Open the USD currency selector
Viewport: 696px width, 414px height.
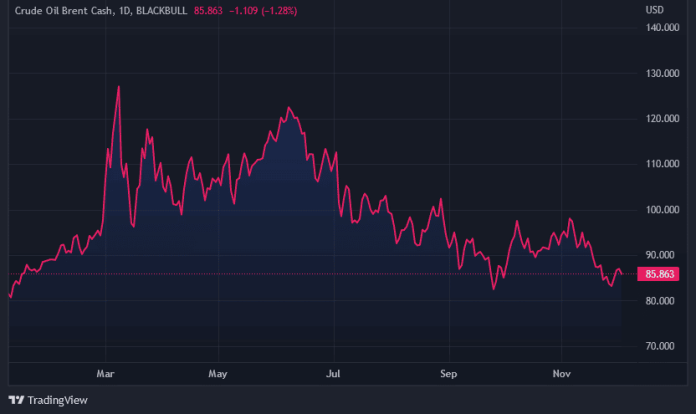click(655, 10)
